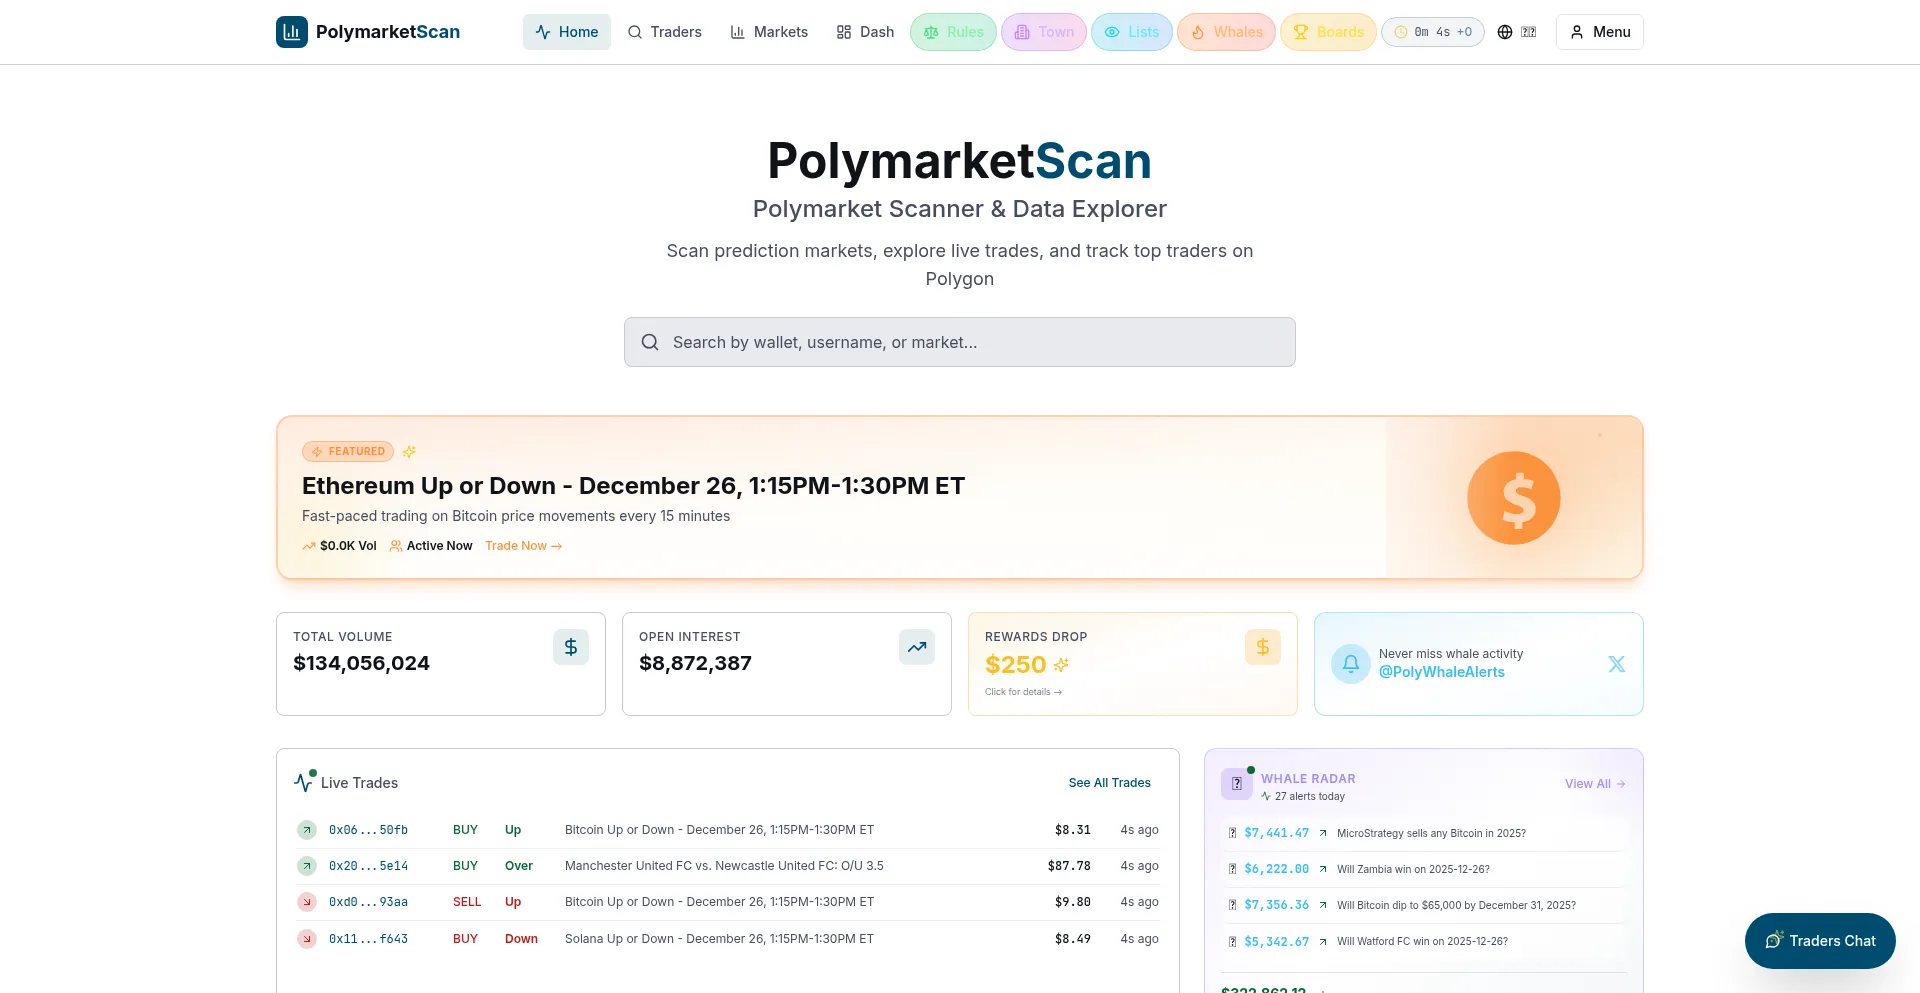Open the Markets tab
The height and width of the screenshot is (993, 1920).
pyautogui.click(x=768, y=31)
